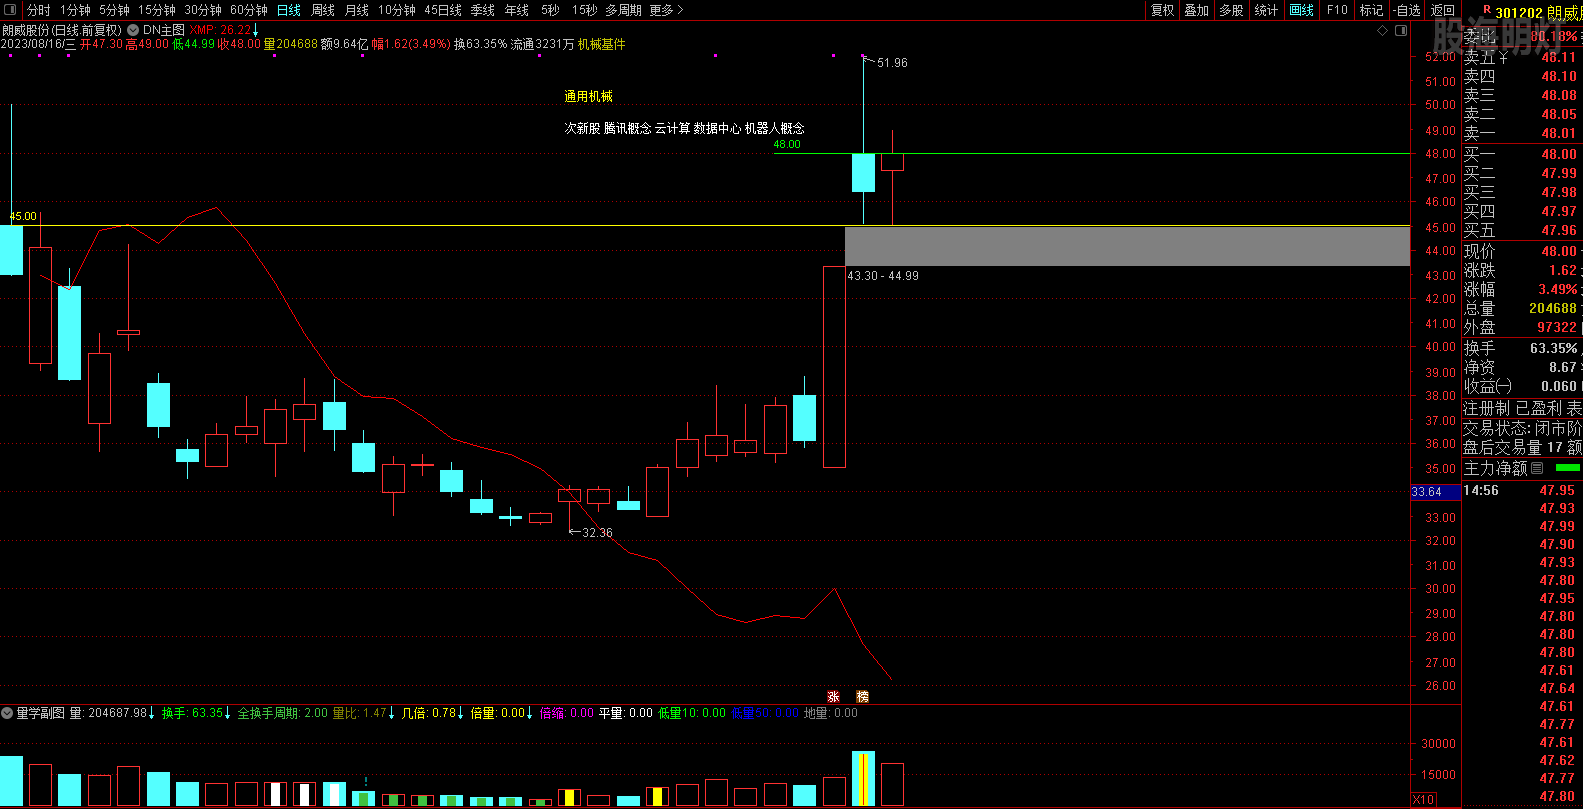
Task: Select the 1分钟 period
Action: click(75, 10)
